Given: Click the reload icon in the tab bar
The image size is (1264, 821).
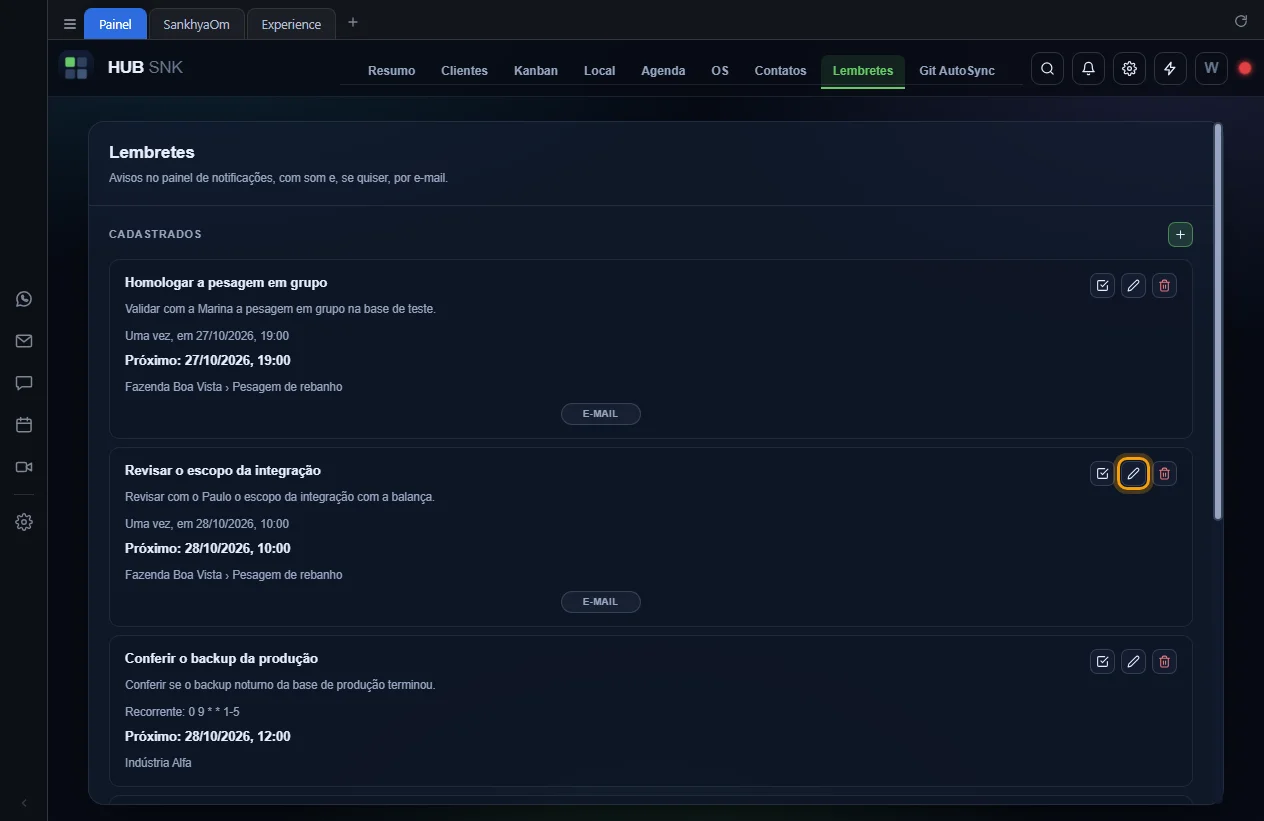Looking at the screenshot, I should coord(1241,21).
